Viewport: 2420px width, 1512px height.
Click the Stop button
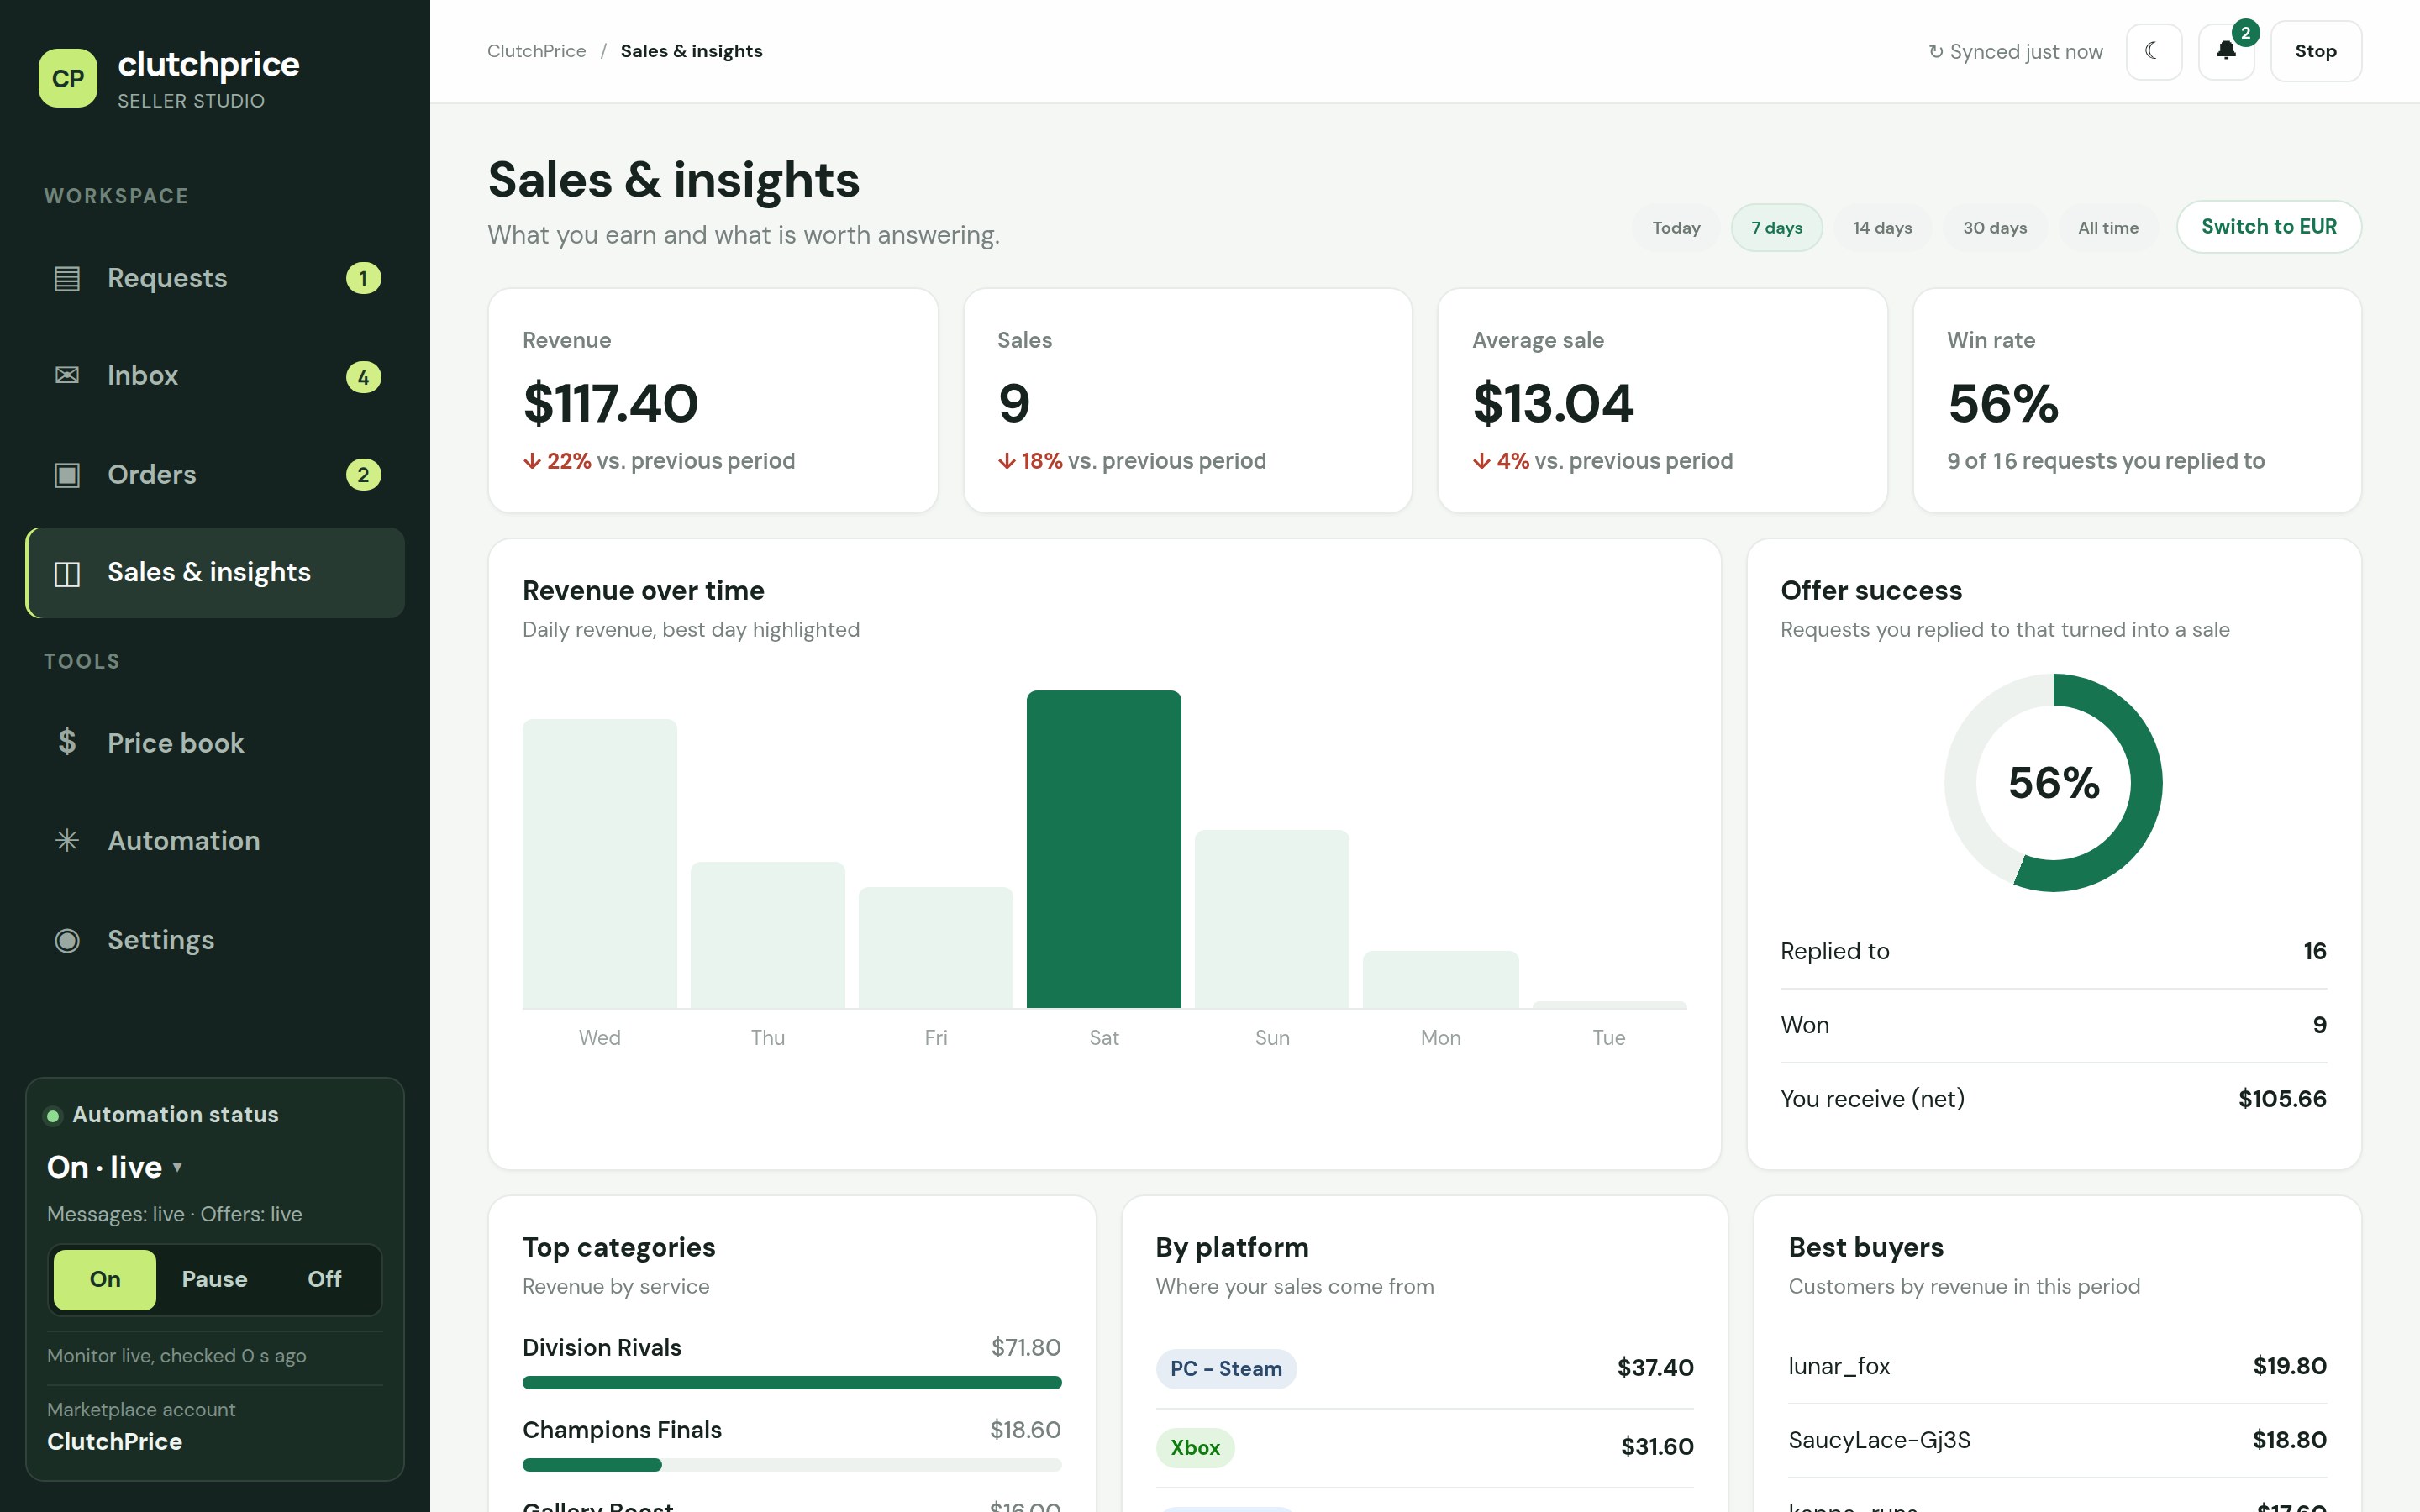pyautogui.click(x=2315, y=51)
